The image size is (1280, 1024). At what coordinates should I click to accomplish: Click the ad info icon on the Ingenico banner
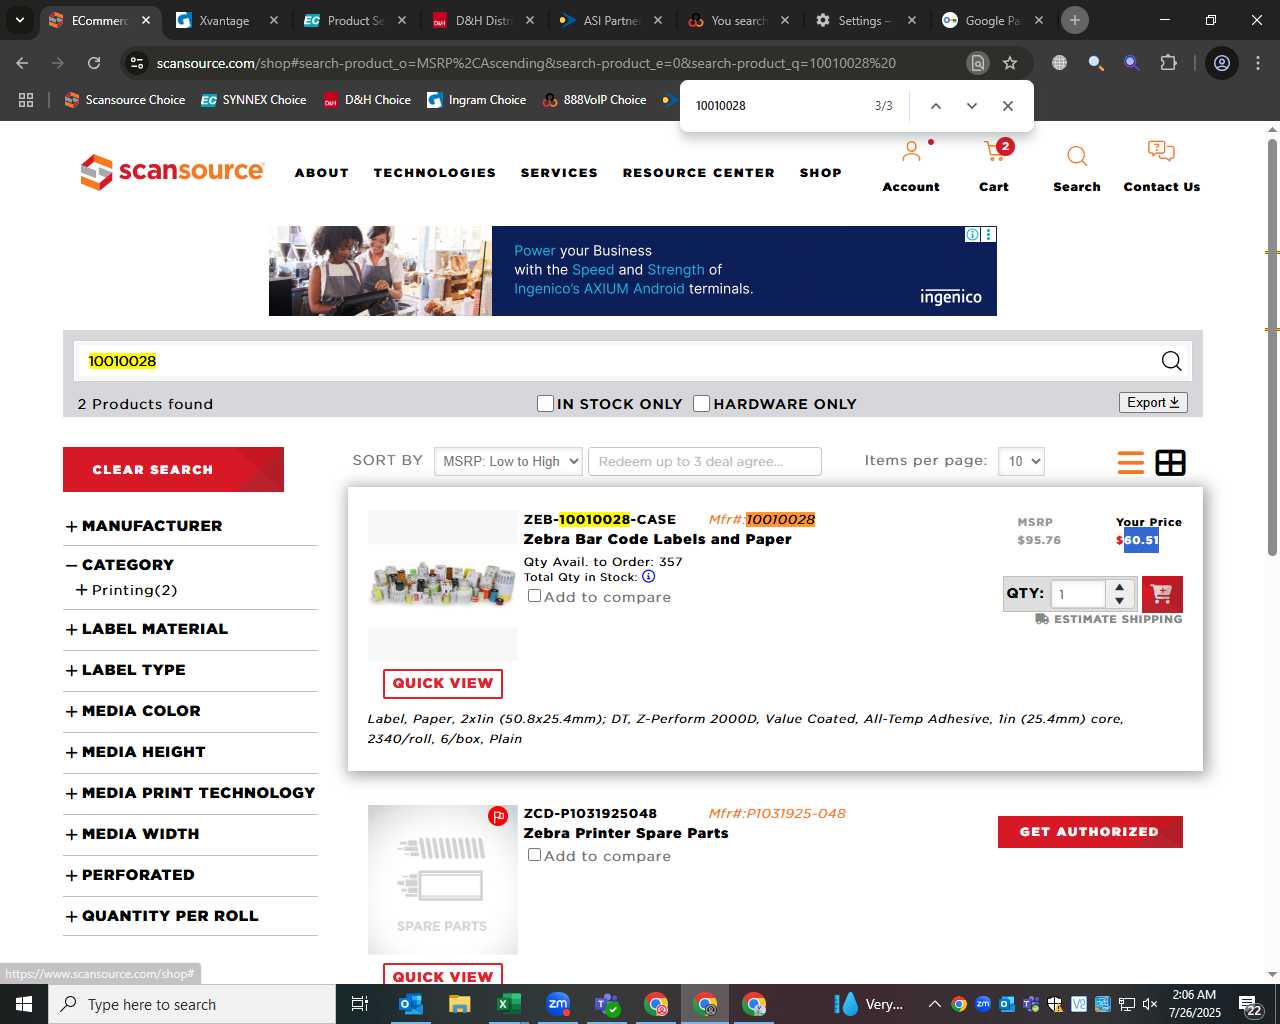point(972,234)
